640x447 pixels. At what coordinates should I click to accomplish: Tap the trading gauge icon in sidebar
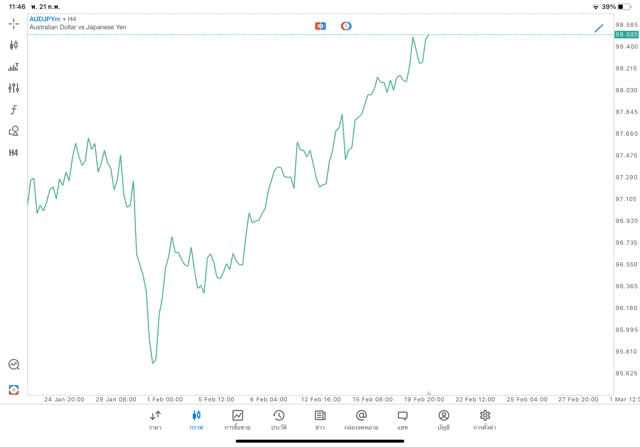coord(13,365)
